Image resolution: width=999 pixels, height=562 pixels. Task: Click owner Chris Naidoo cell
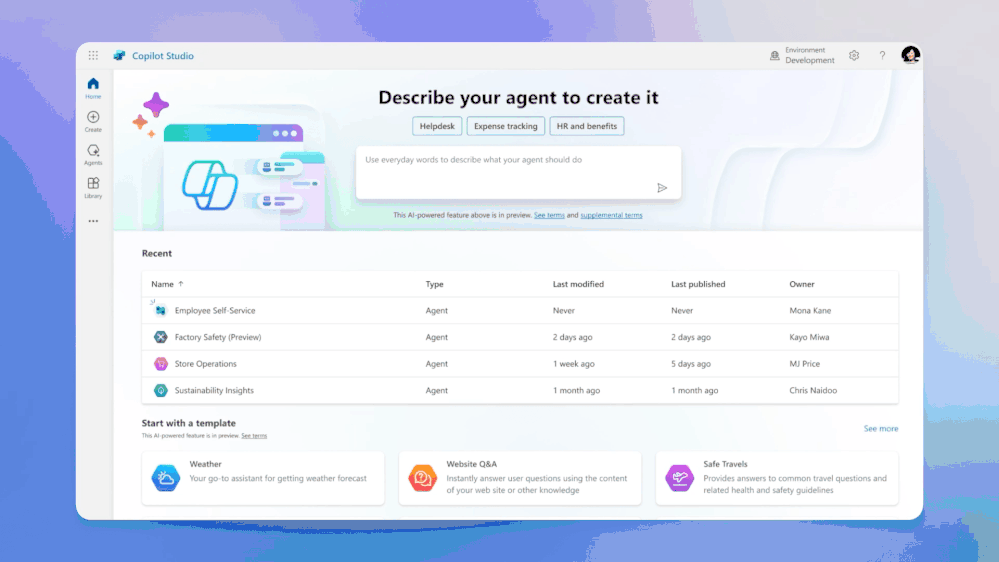tap(813, 391)
